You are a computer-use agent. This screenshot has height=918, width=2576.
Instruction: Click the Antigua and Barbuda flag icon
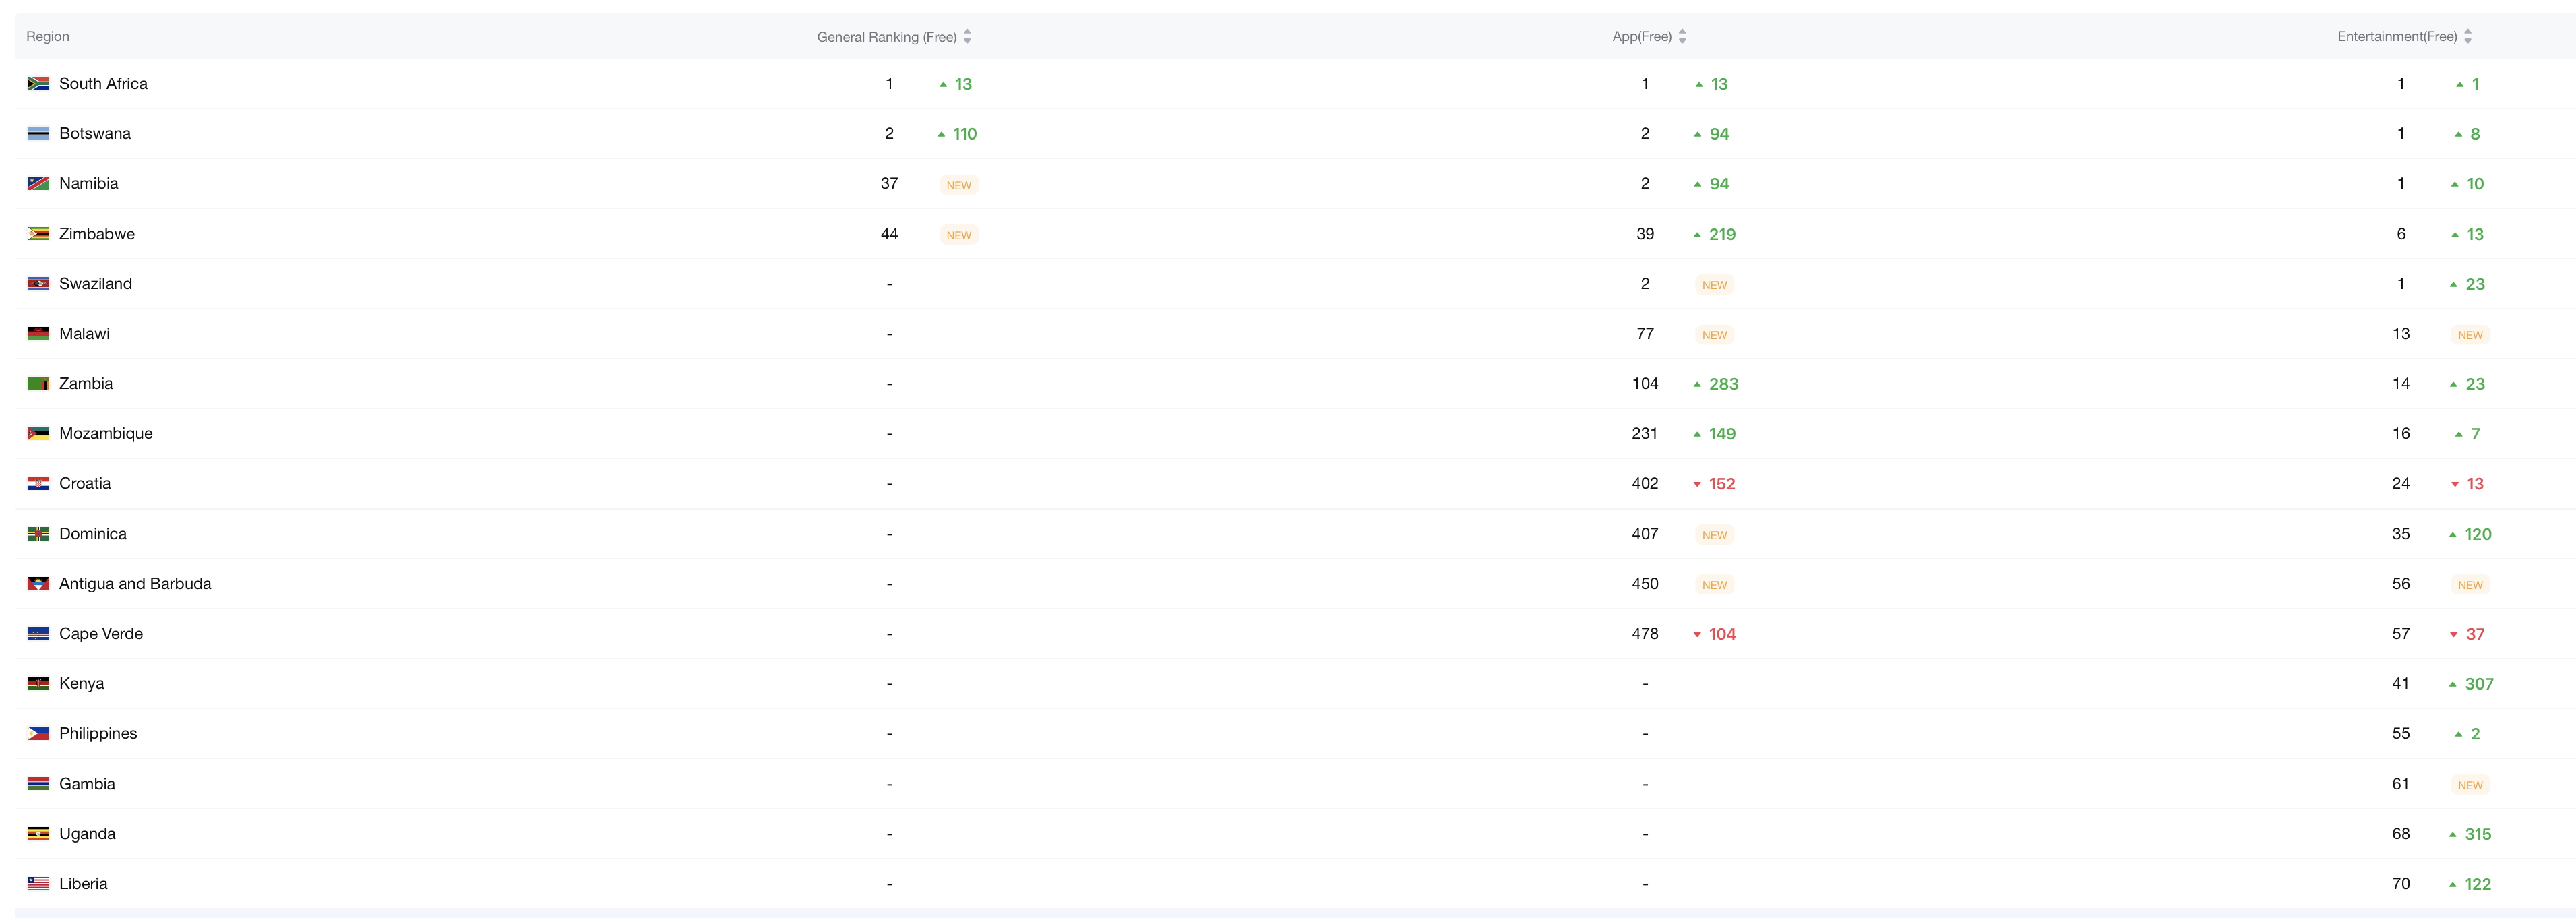click(38, 584)
